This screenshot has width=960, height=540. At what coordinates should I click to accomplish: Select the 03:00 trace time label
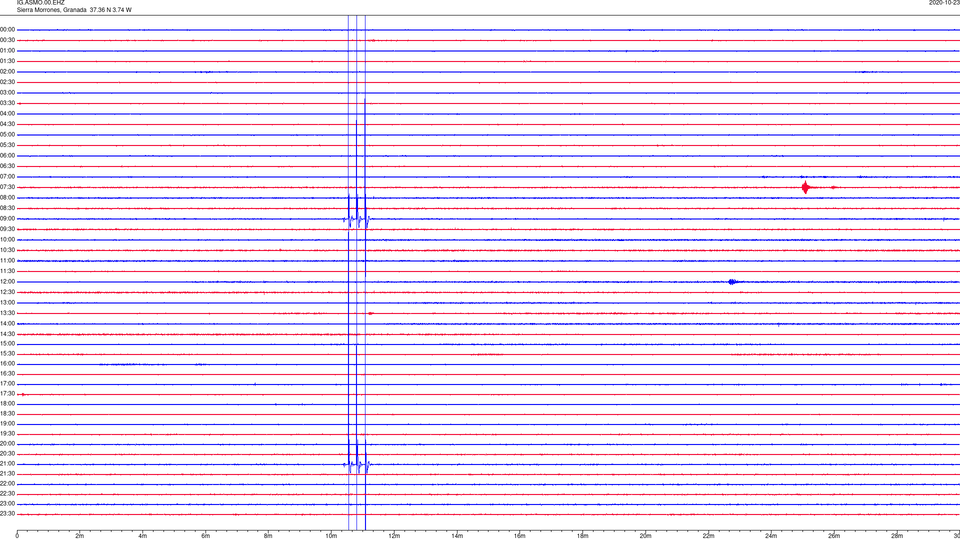(x=7, y=92)
